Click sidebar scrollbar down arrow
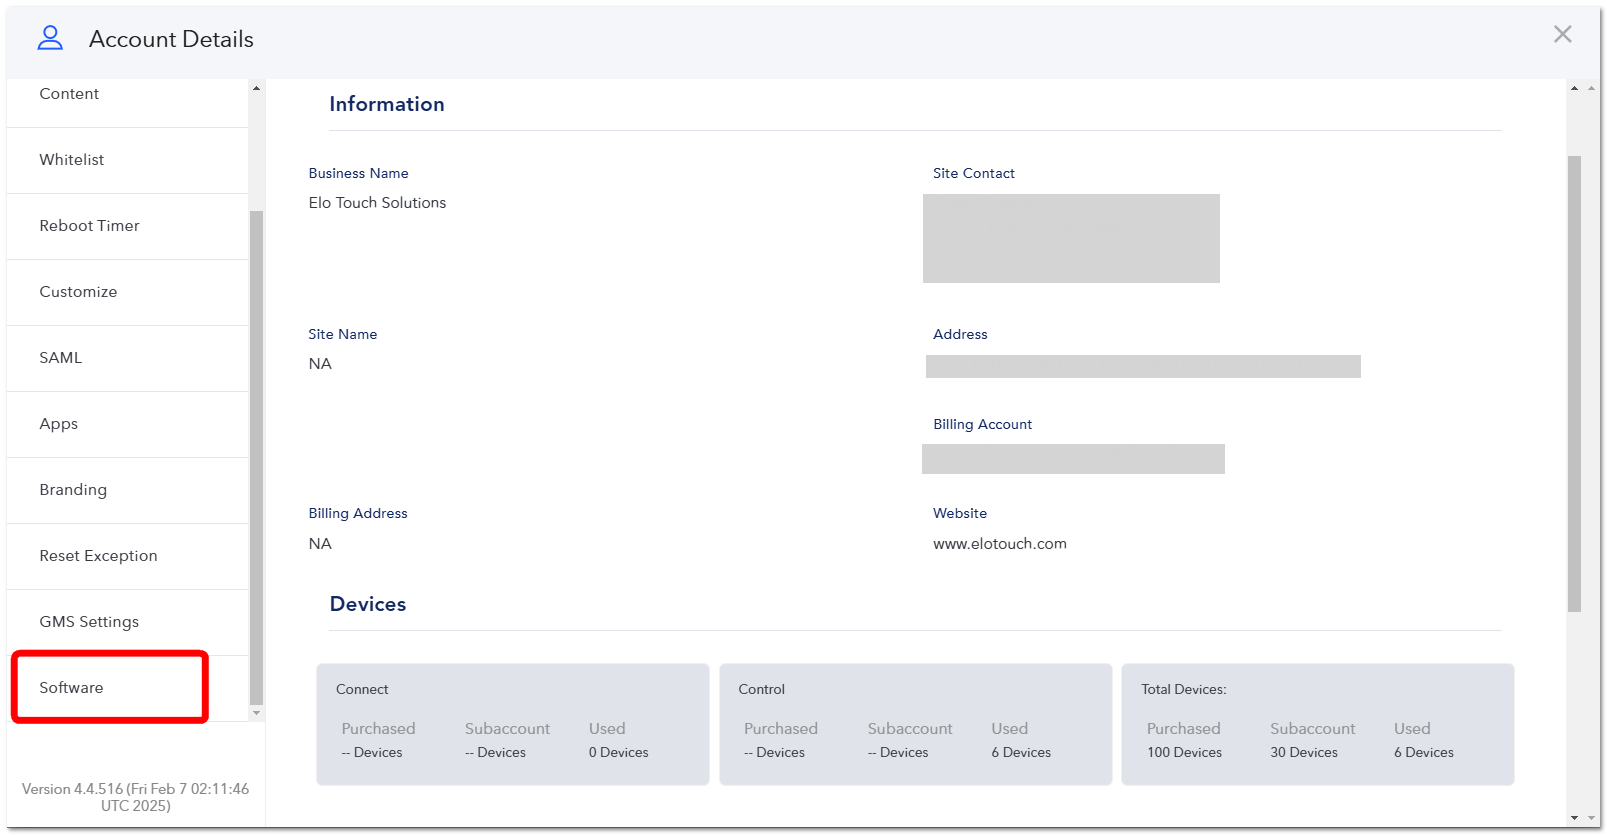Image resolution: width=1607 pixels, height=835 pixels. [x=256, y=713]
